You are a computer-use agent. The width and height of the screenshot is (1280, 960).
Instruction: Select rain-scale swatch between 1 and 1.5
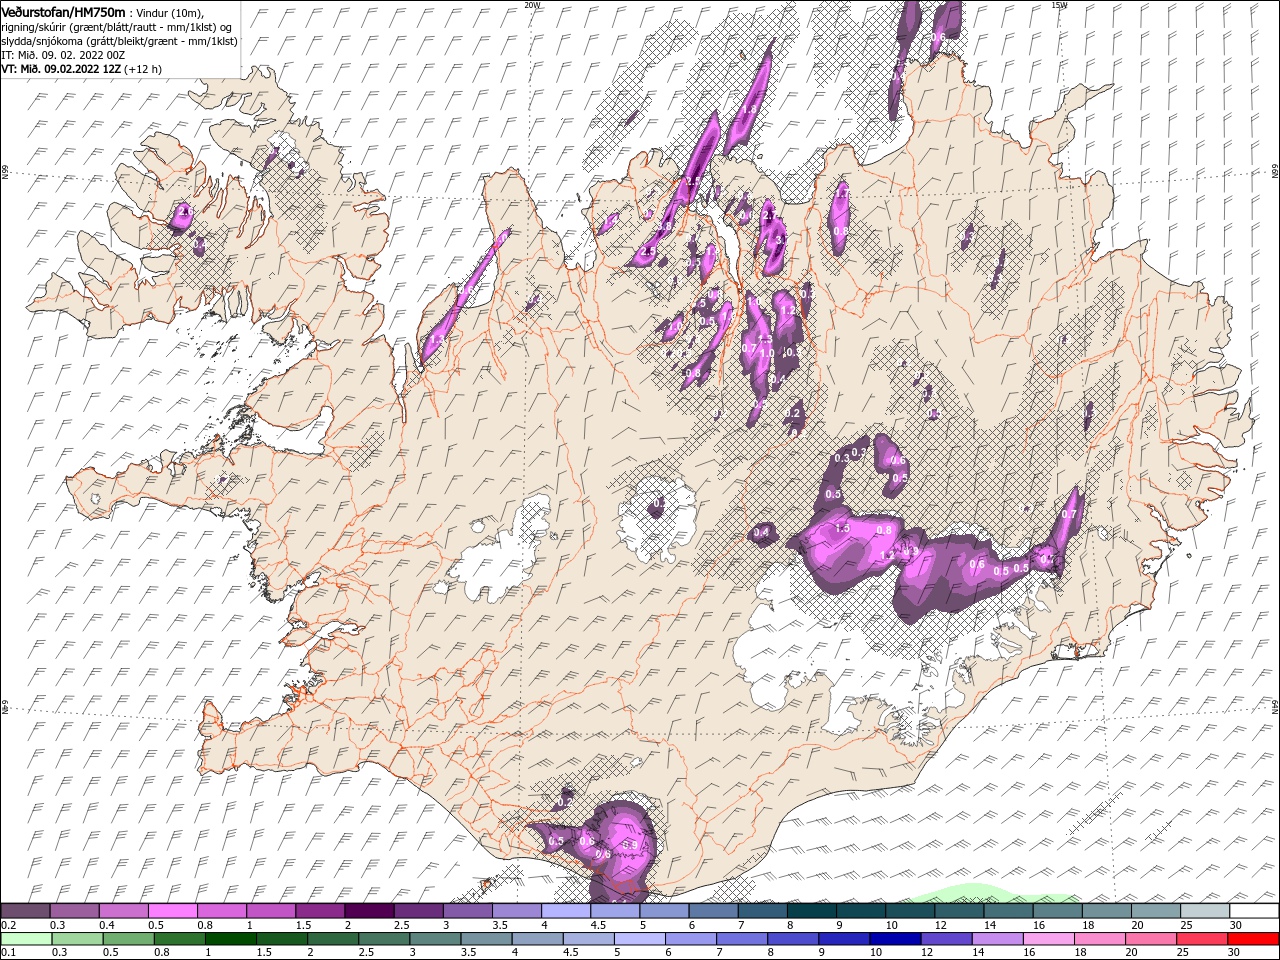(230, 939)
